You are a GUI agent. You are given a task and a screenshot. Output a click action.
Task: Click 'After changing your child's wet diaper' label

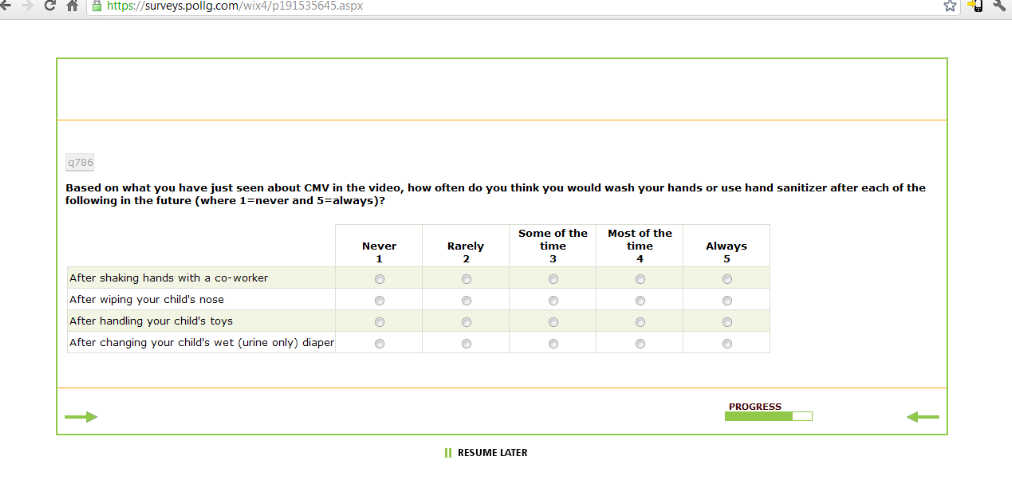[x=201, y=343]
